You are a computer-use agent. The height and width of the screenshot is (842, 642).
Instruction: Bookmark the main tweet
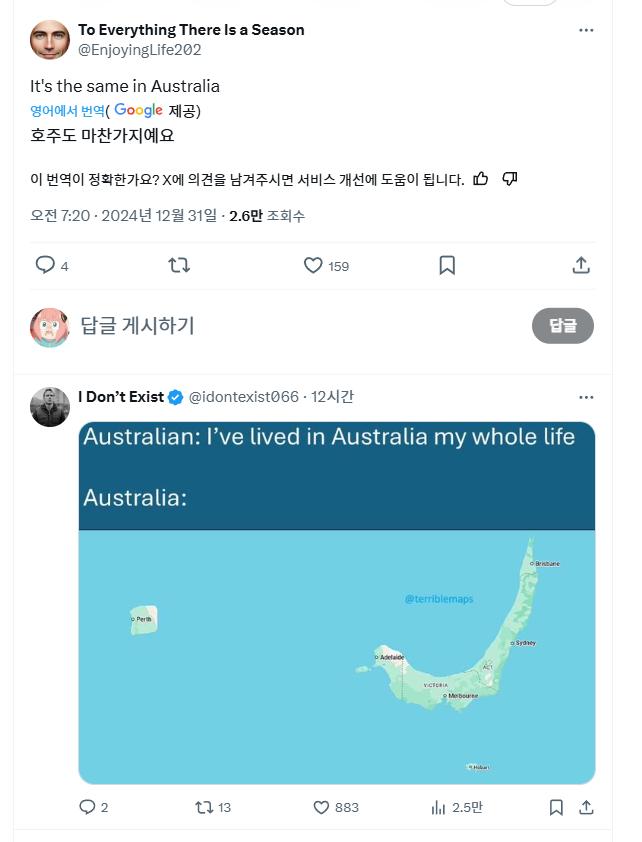click(447, 265)
